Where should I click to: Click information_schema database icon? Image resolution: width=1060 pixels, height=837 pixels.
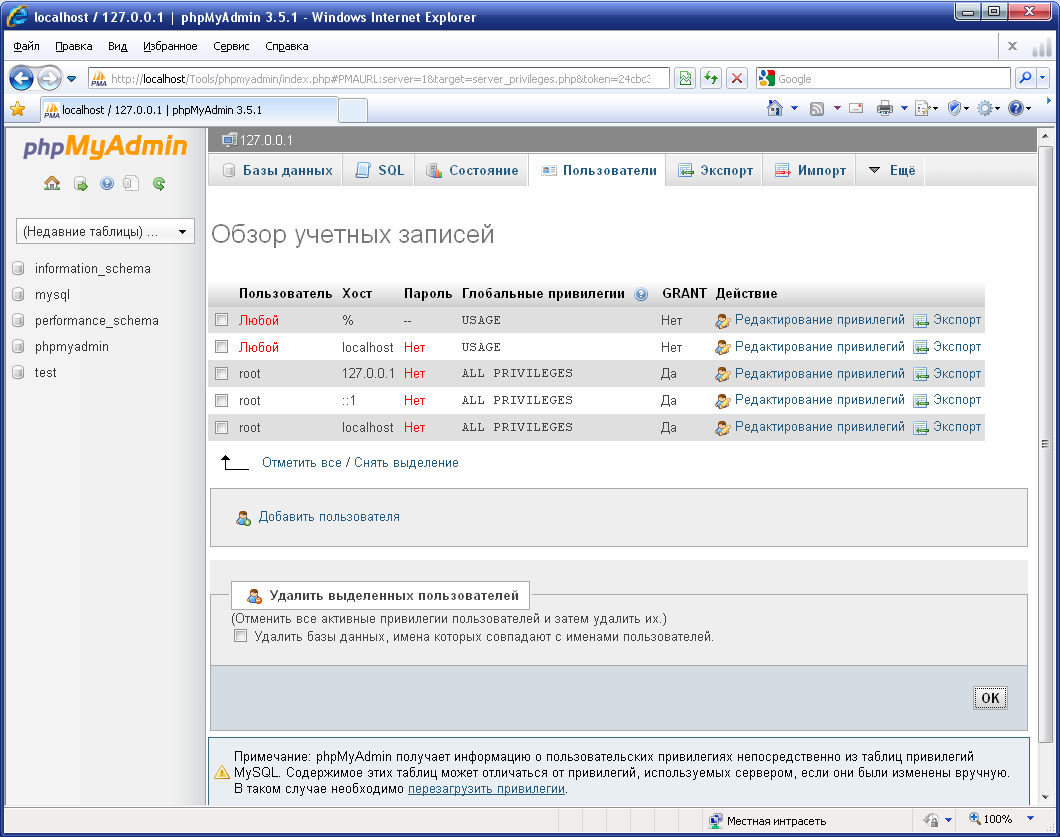(18, 268)
